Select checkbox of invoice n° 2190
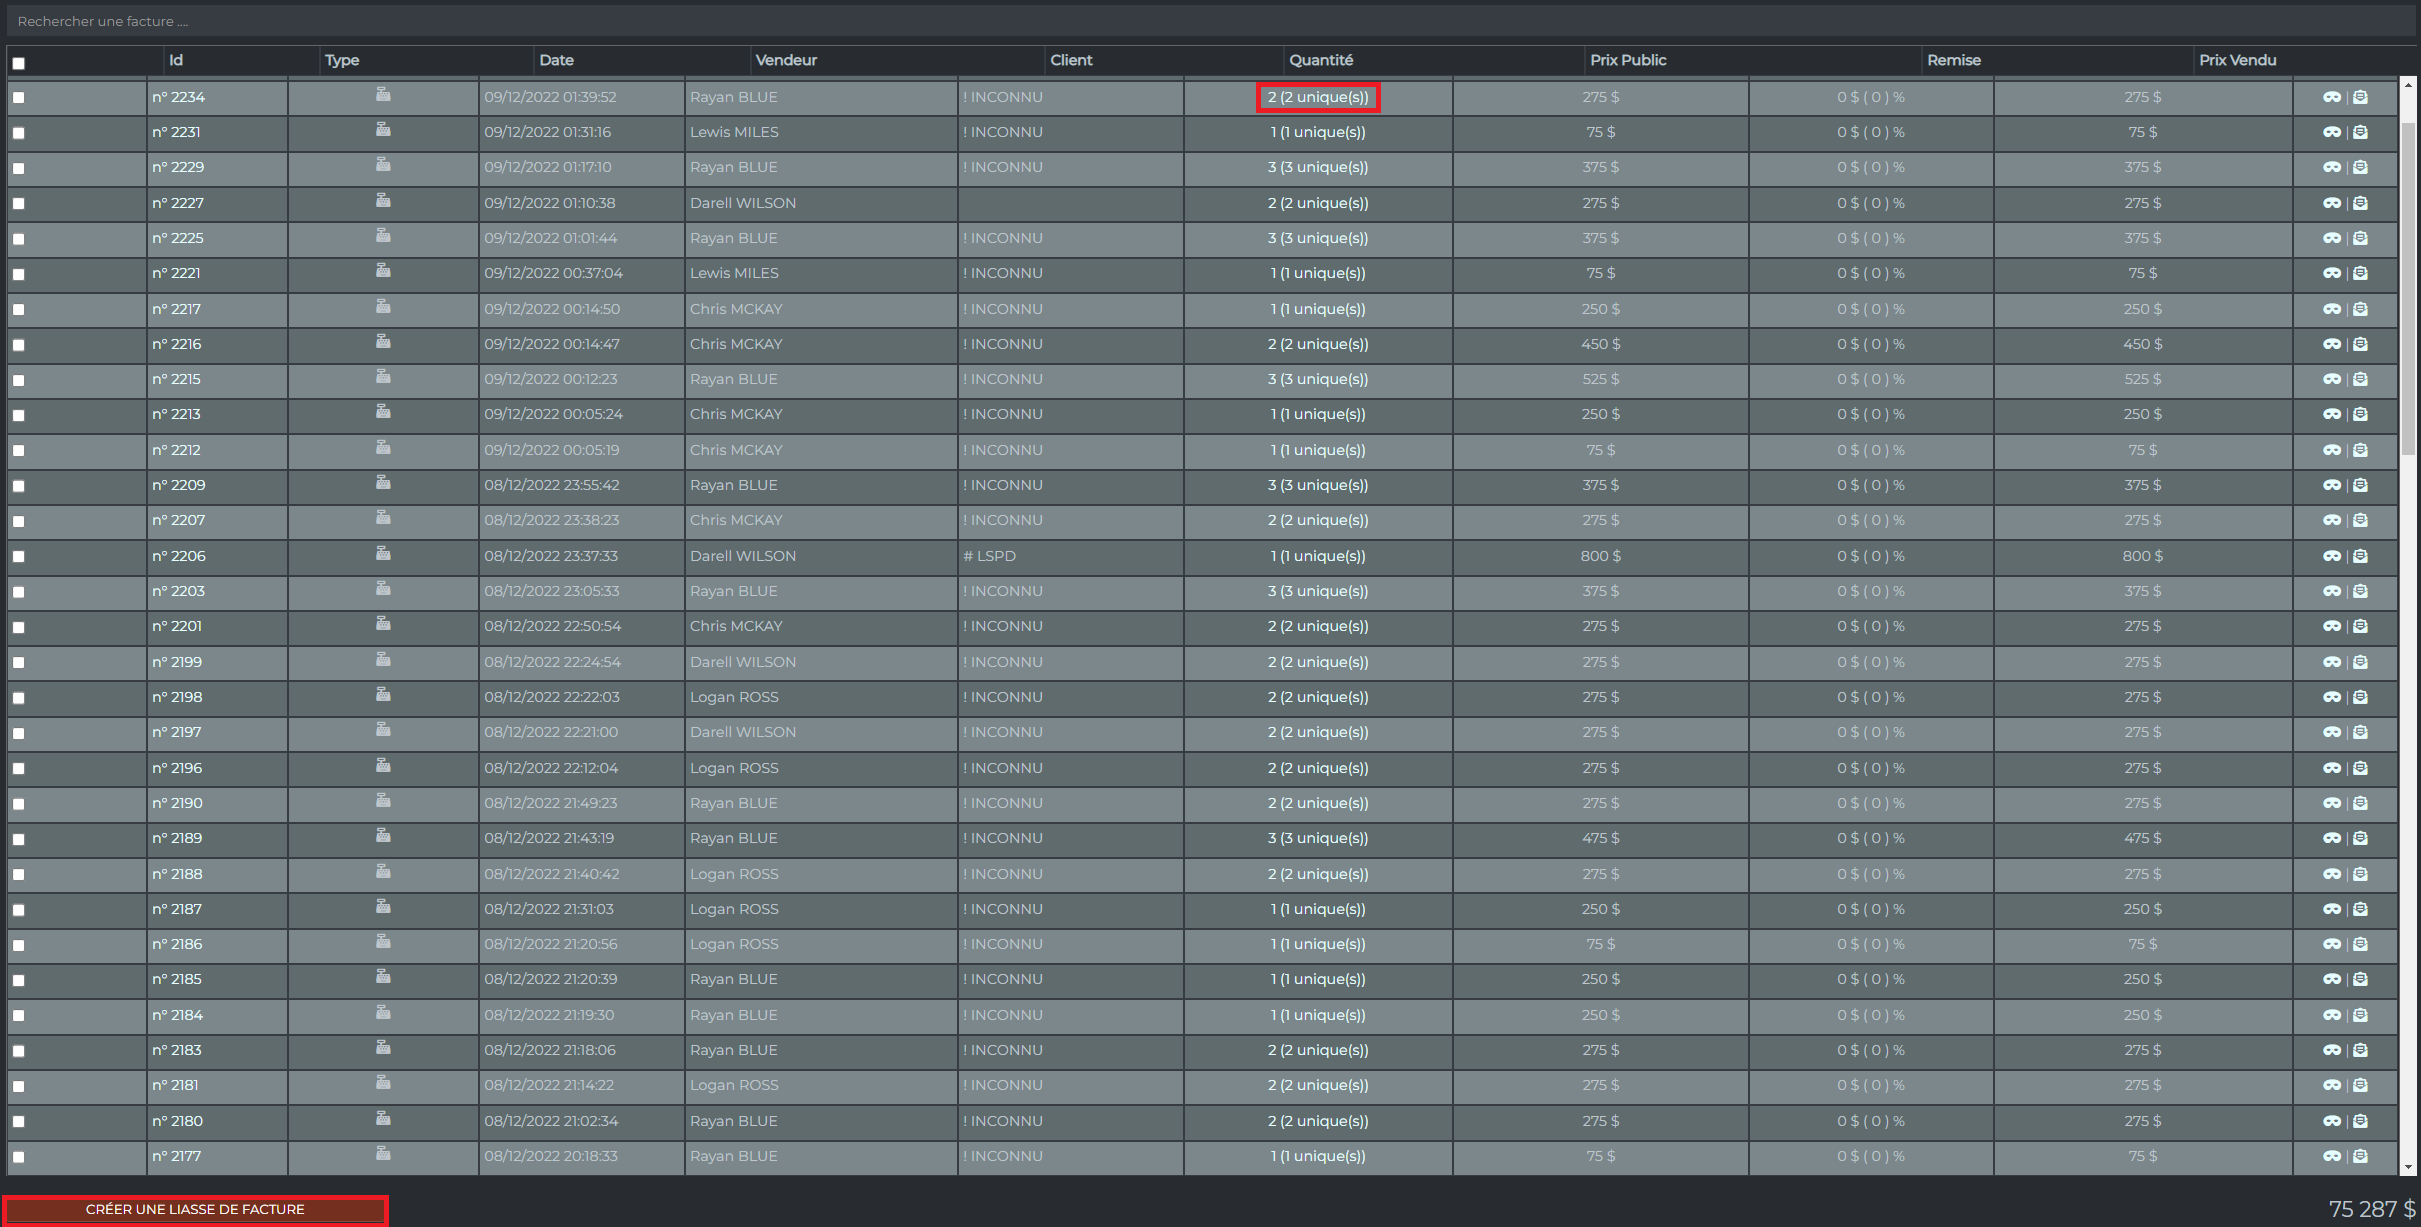Viewport: 2421px width, 1227px height. (18, 804)
